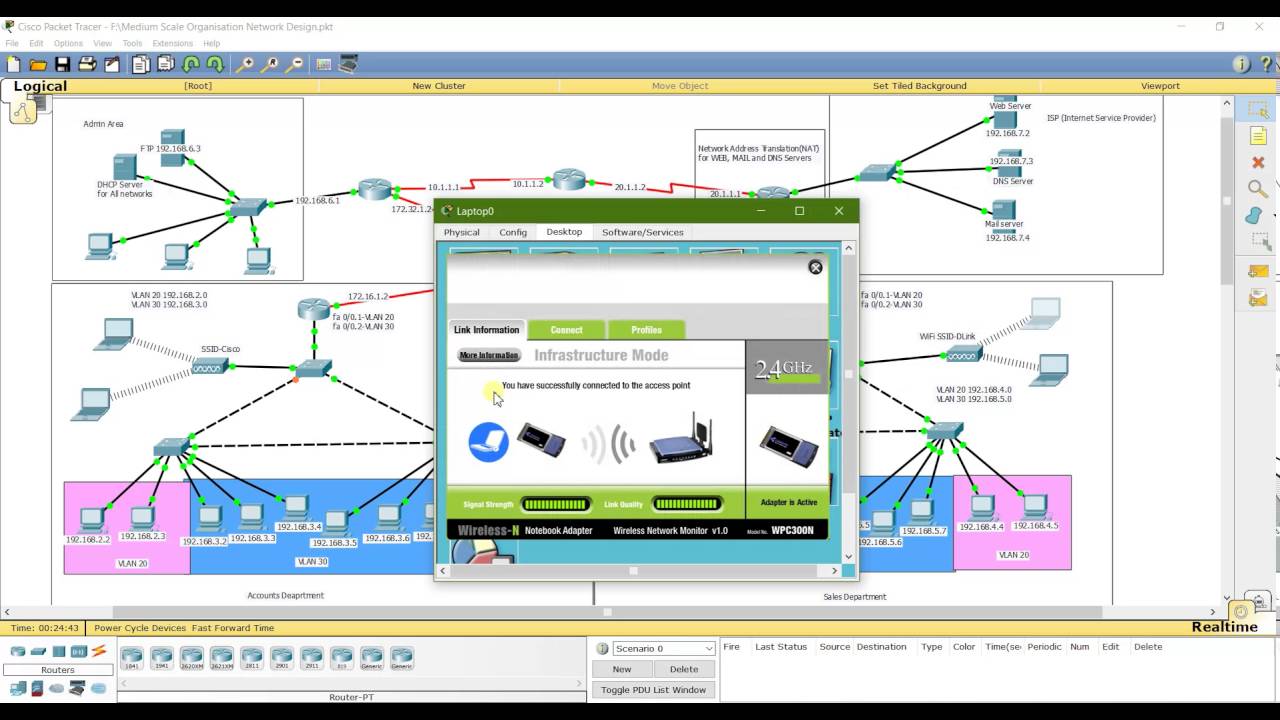Click Power Cycle Devices
The image size is (1280, 720).
(x=140, y=628)
